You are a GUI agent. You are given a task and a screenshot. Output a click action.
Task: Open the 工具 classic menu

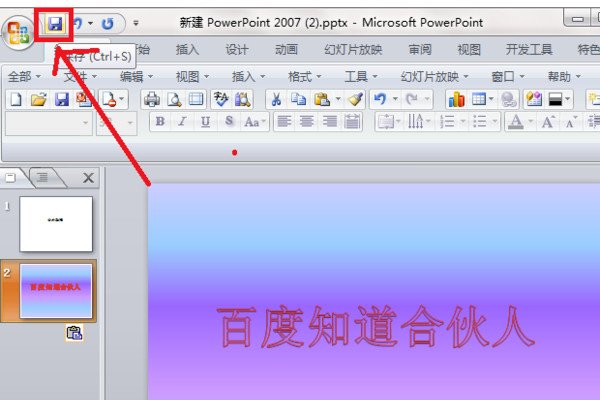click(x=361, y=77)
